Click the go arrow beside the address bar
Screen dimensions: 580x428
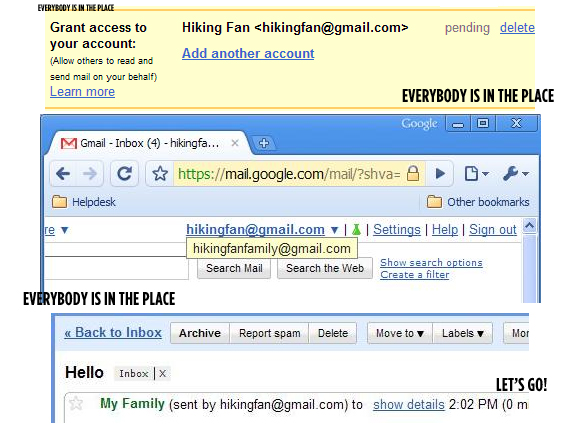tap(440, 173)
